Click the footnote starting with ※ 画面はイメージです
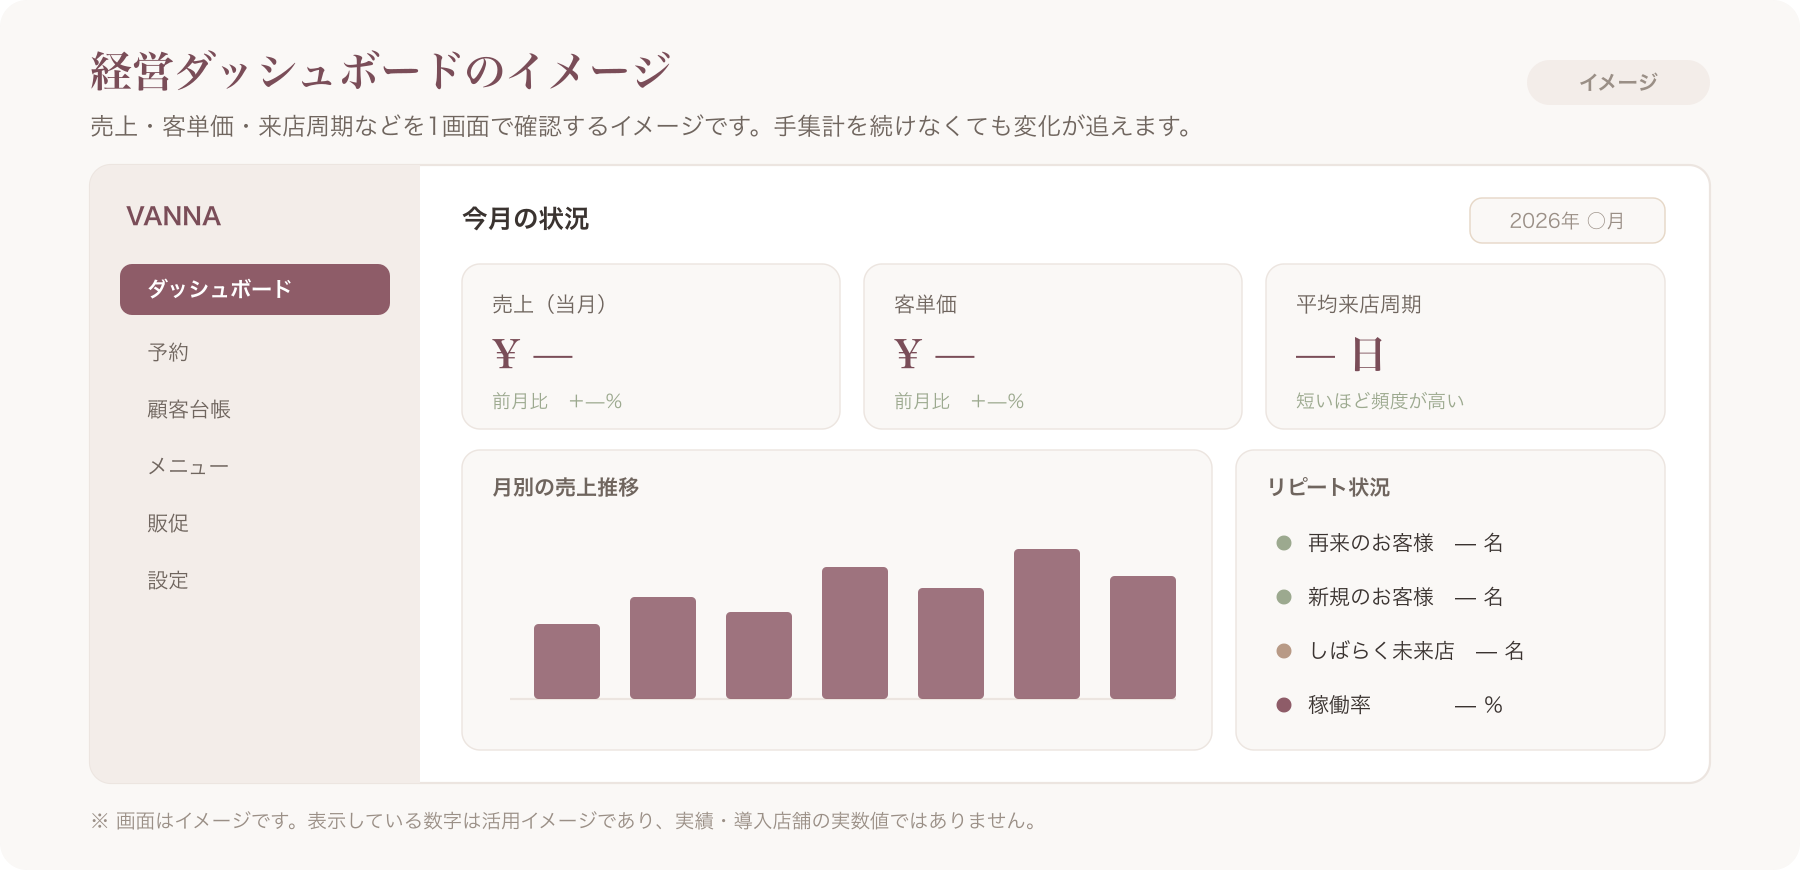The height and width of the screenshot is (870, 1800). pyautogui.click(x=565, y=821)
